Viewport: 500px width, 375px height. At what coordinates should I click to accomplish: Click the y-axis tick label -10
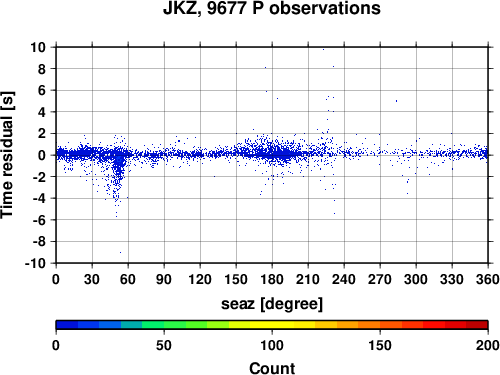coord(35,263)
